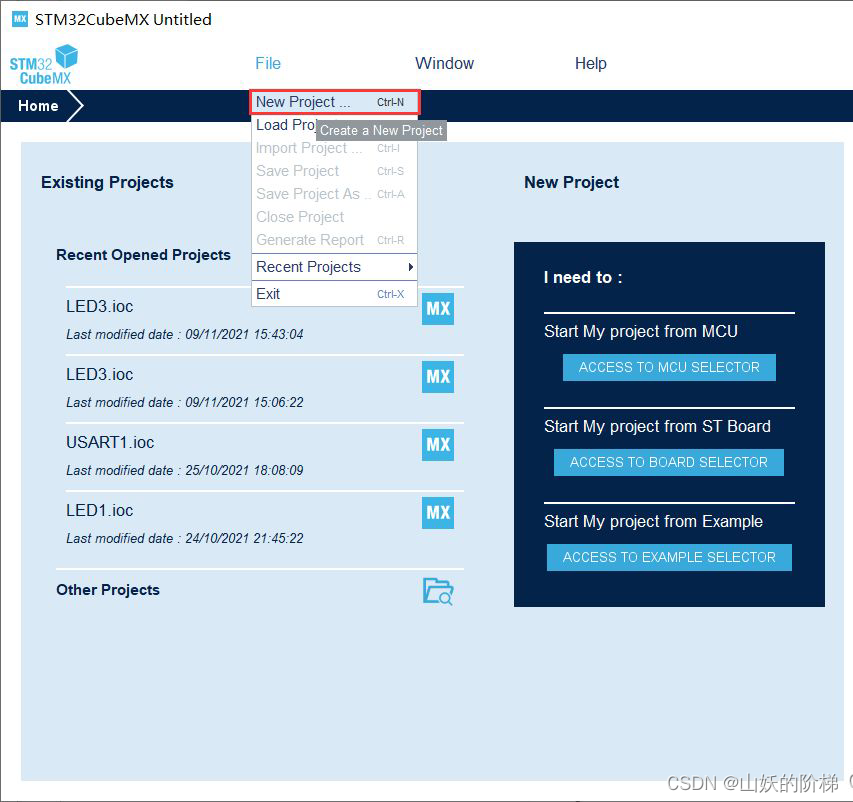The image size is (853, 802).
Task: Click the Recent Opened Projects heading
Action: point(143,255)
